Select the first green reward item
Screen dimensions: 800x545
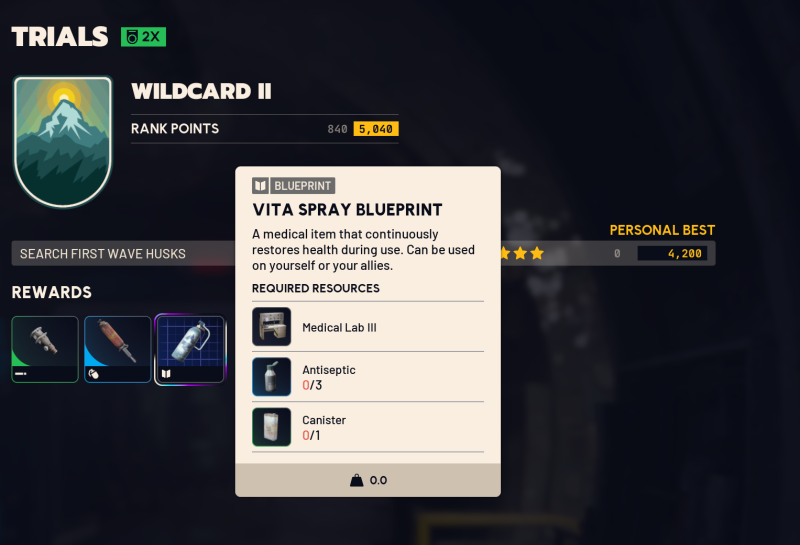tap(45, 350)
